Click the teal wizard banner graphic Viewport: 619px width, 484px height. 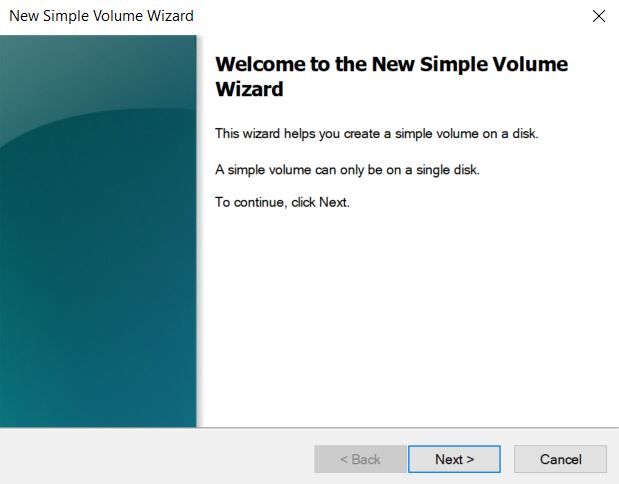98,231
